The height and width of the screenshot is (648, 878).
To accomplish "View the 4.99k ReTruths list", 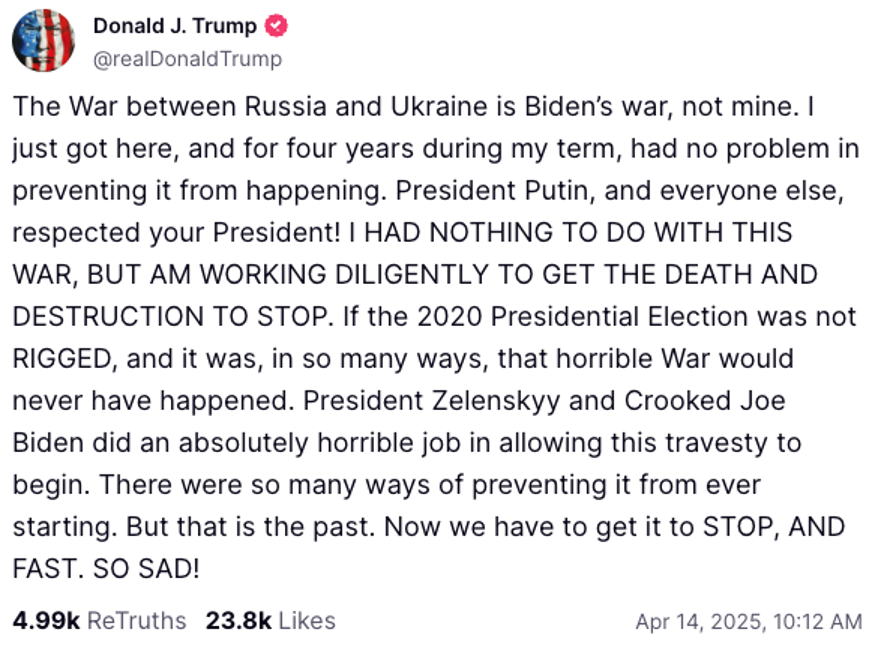I will coord(100,621).
